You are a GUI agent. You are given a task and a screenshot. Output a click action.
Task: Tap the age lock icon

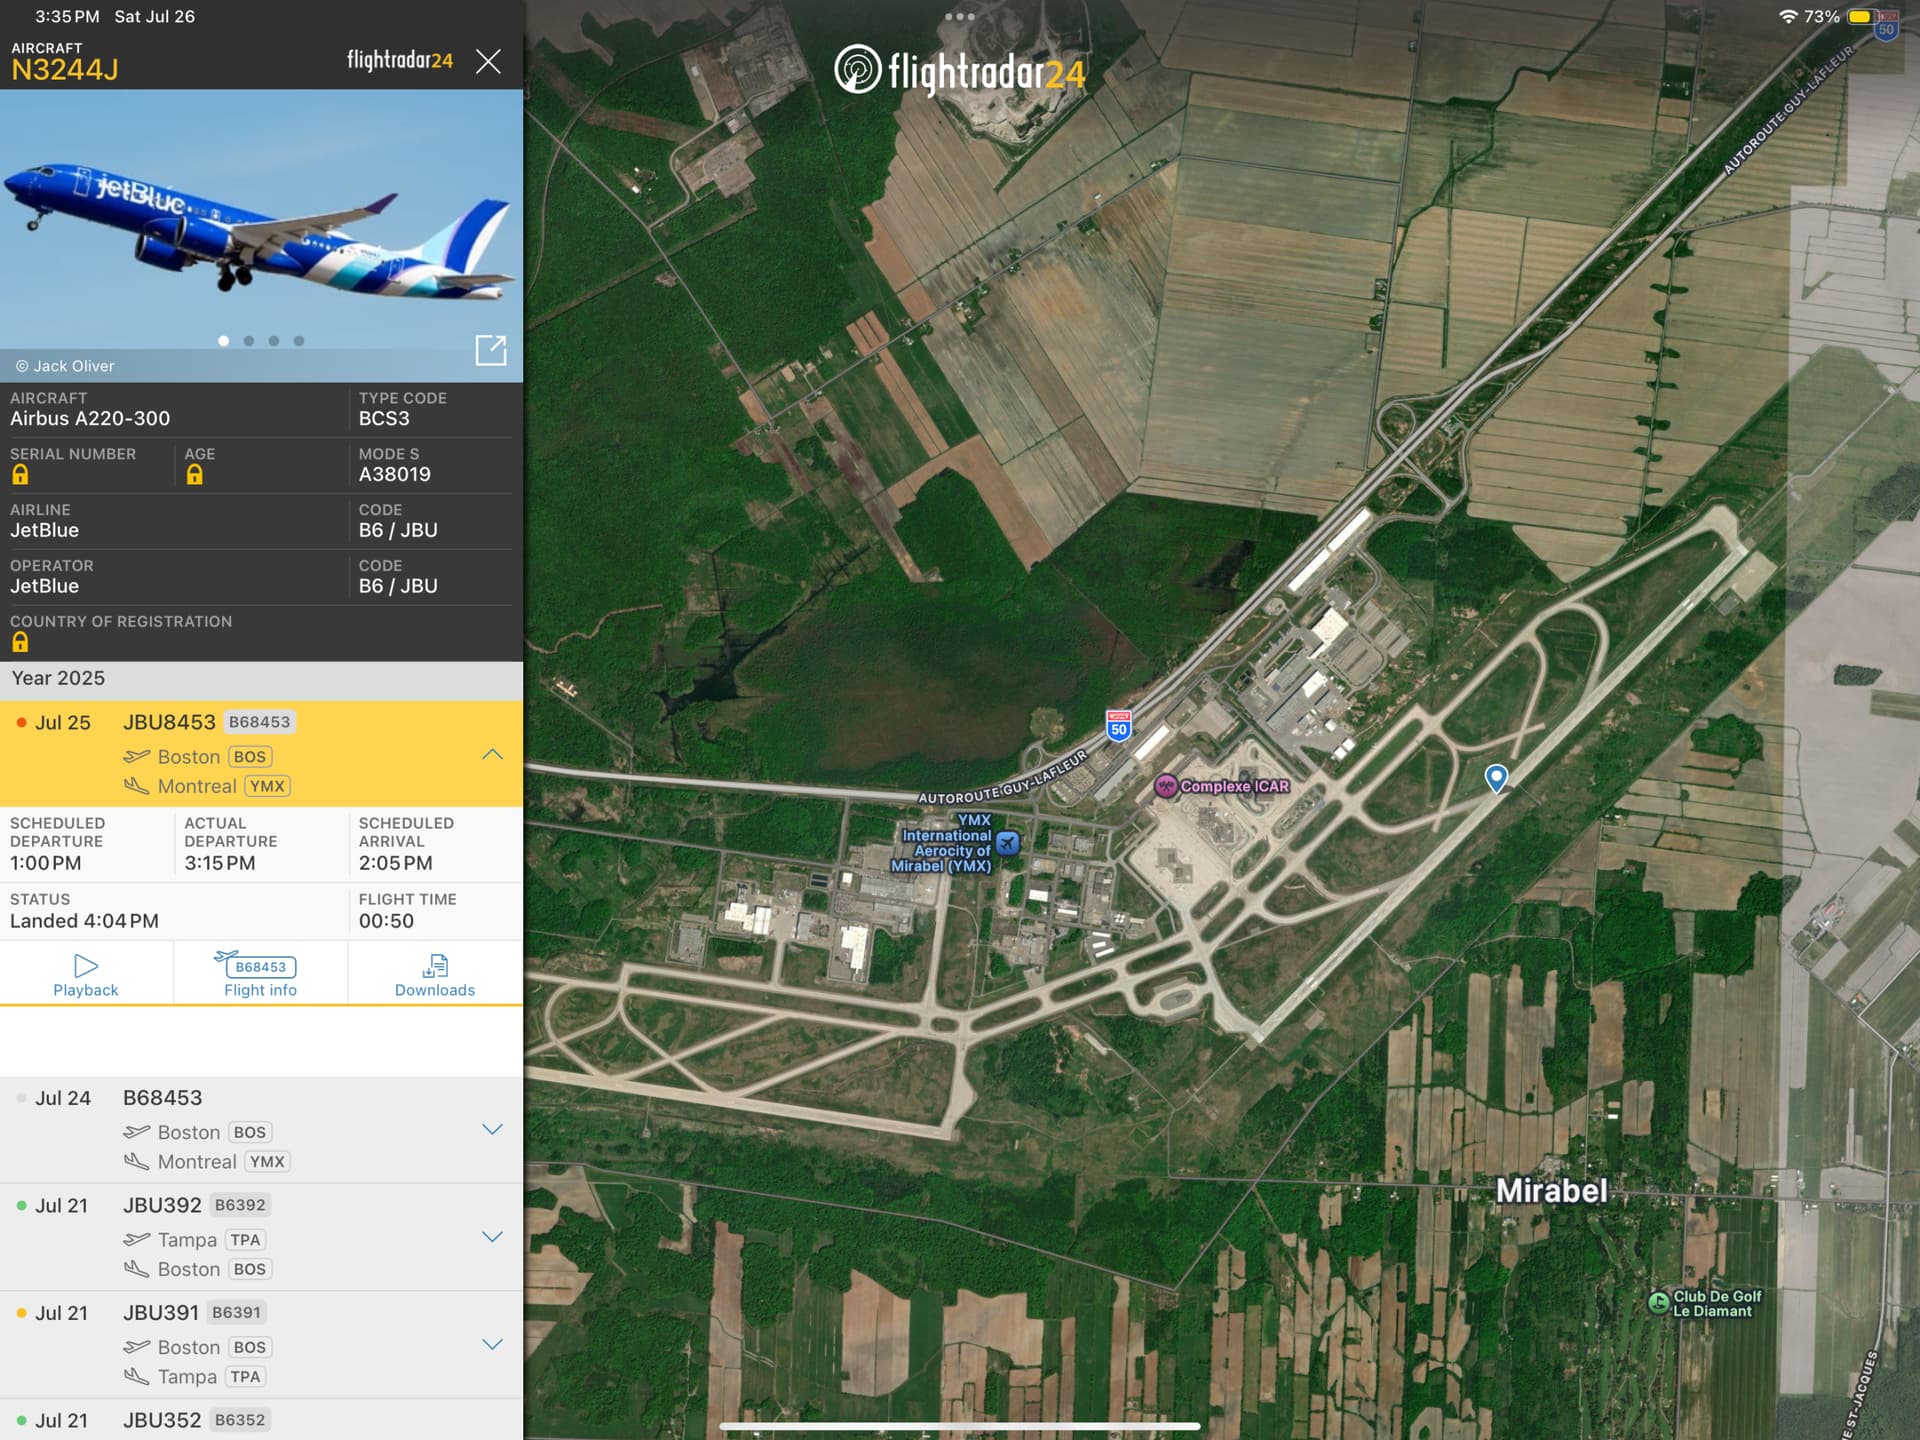[195, 475]
